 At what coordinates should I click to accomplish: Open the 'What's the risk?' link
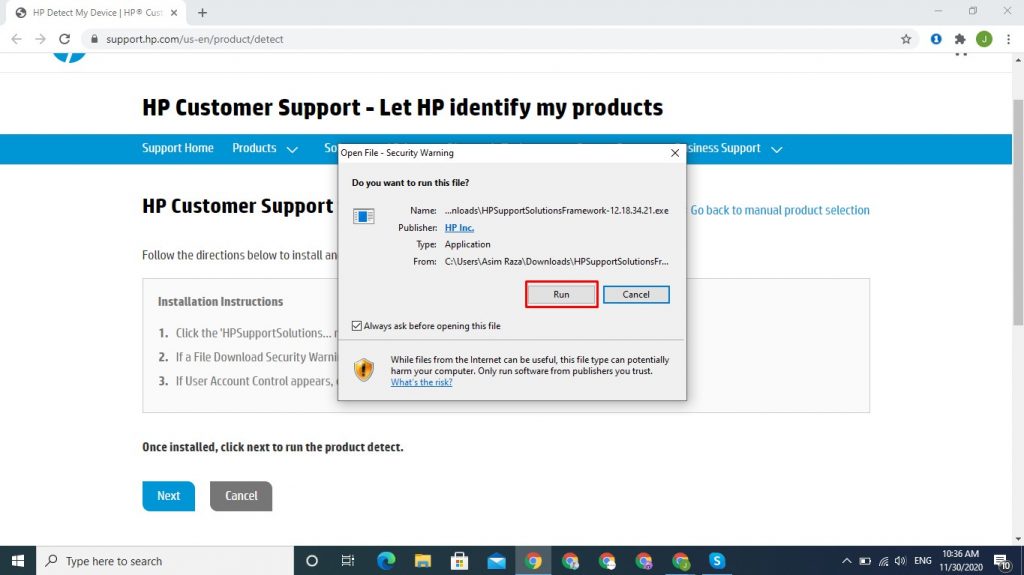(421, 382)
